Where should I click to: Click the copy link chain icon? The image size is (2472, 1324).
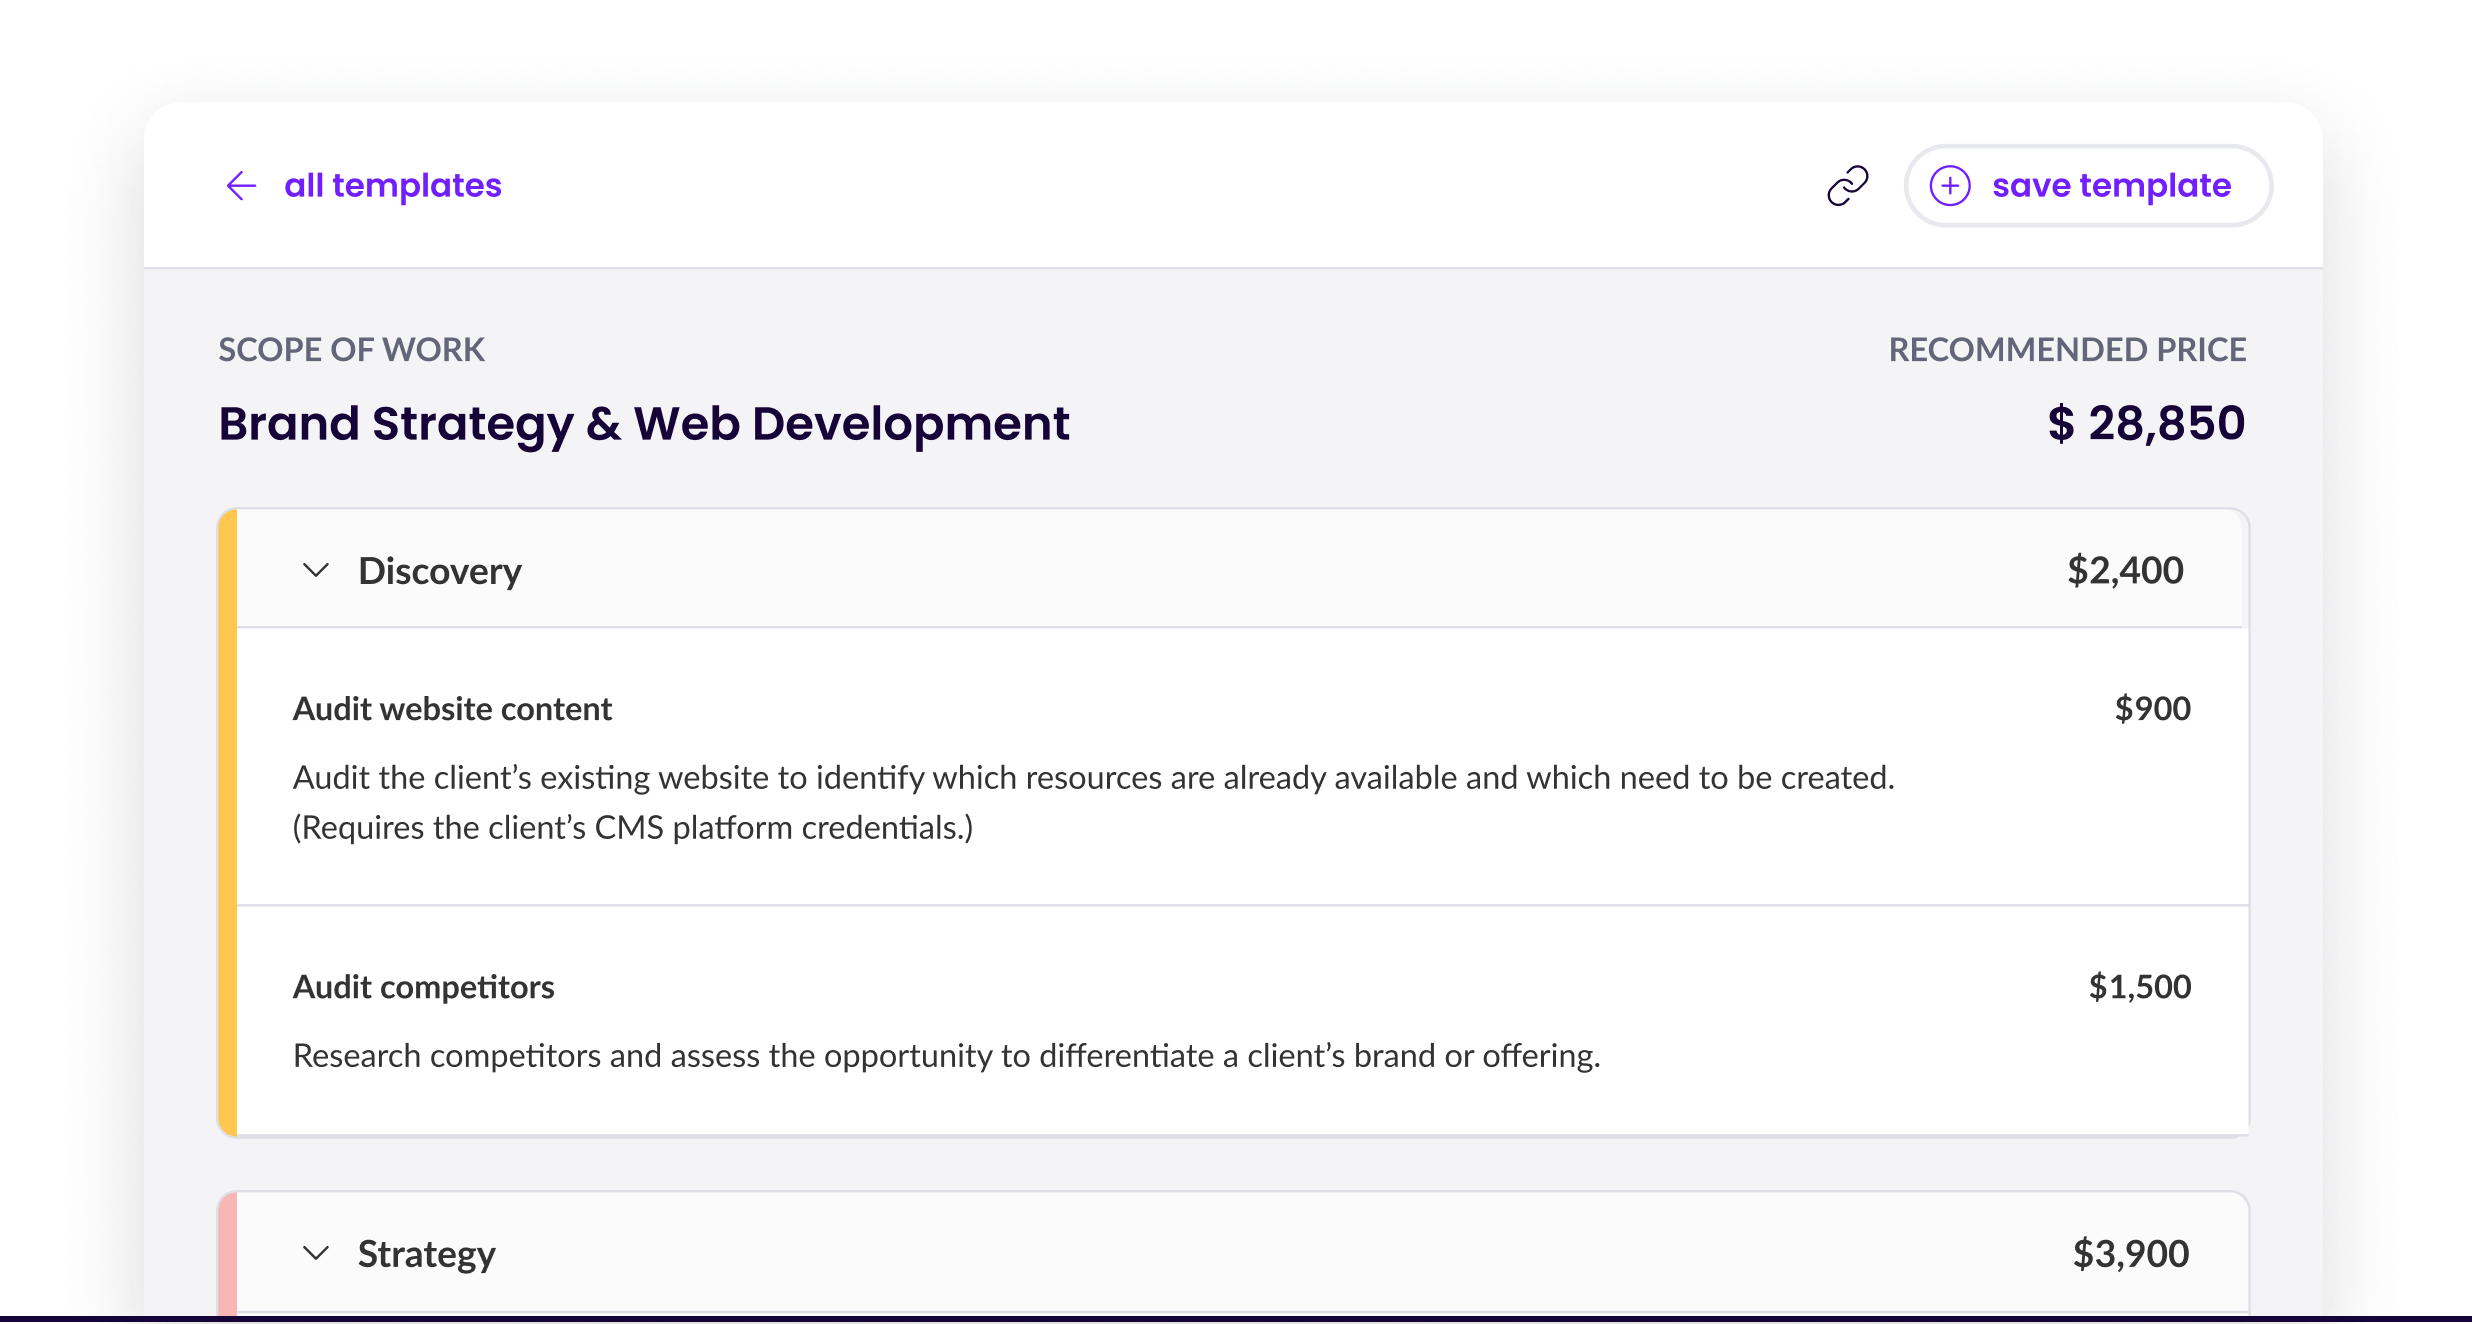point(1847,186)
